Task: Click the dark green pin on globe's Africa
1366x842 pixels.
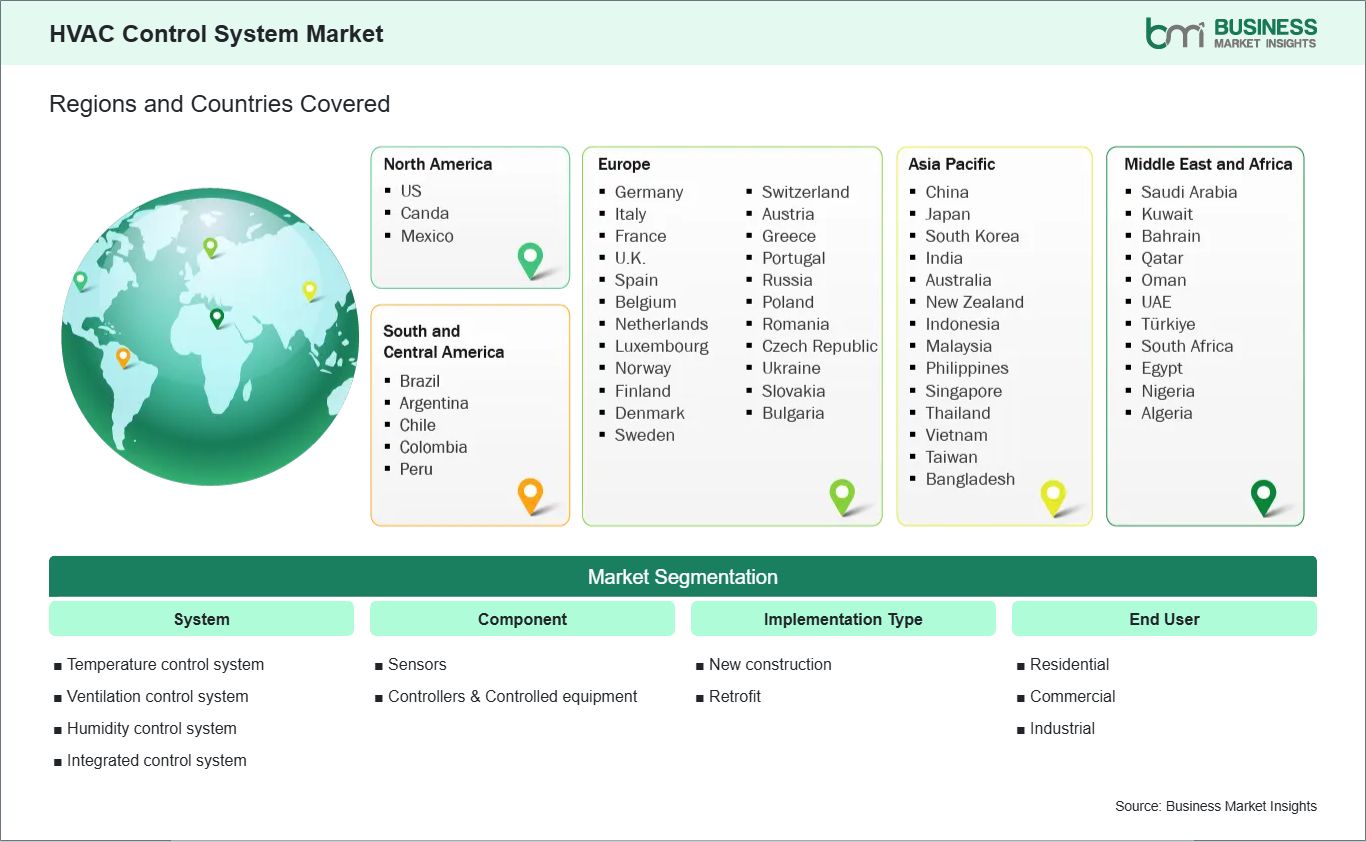Action: 216,317
